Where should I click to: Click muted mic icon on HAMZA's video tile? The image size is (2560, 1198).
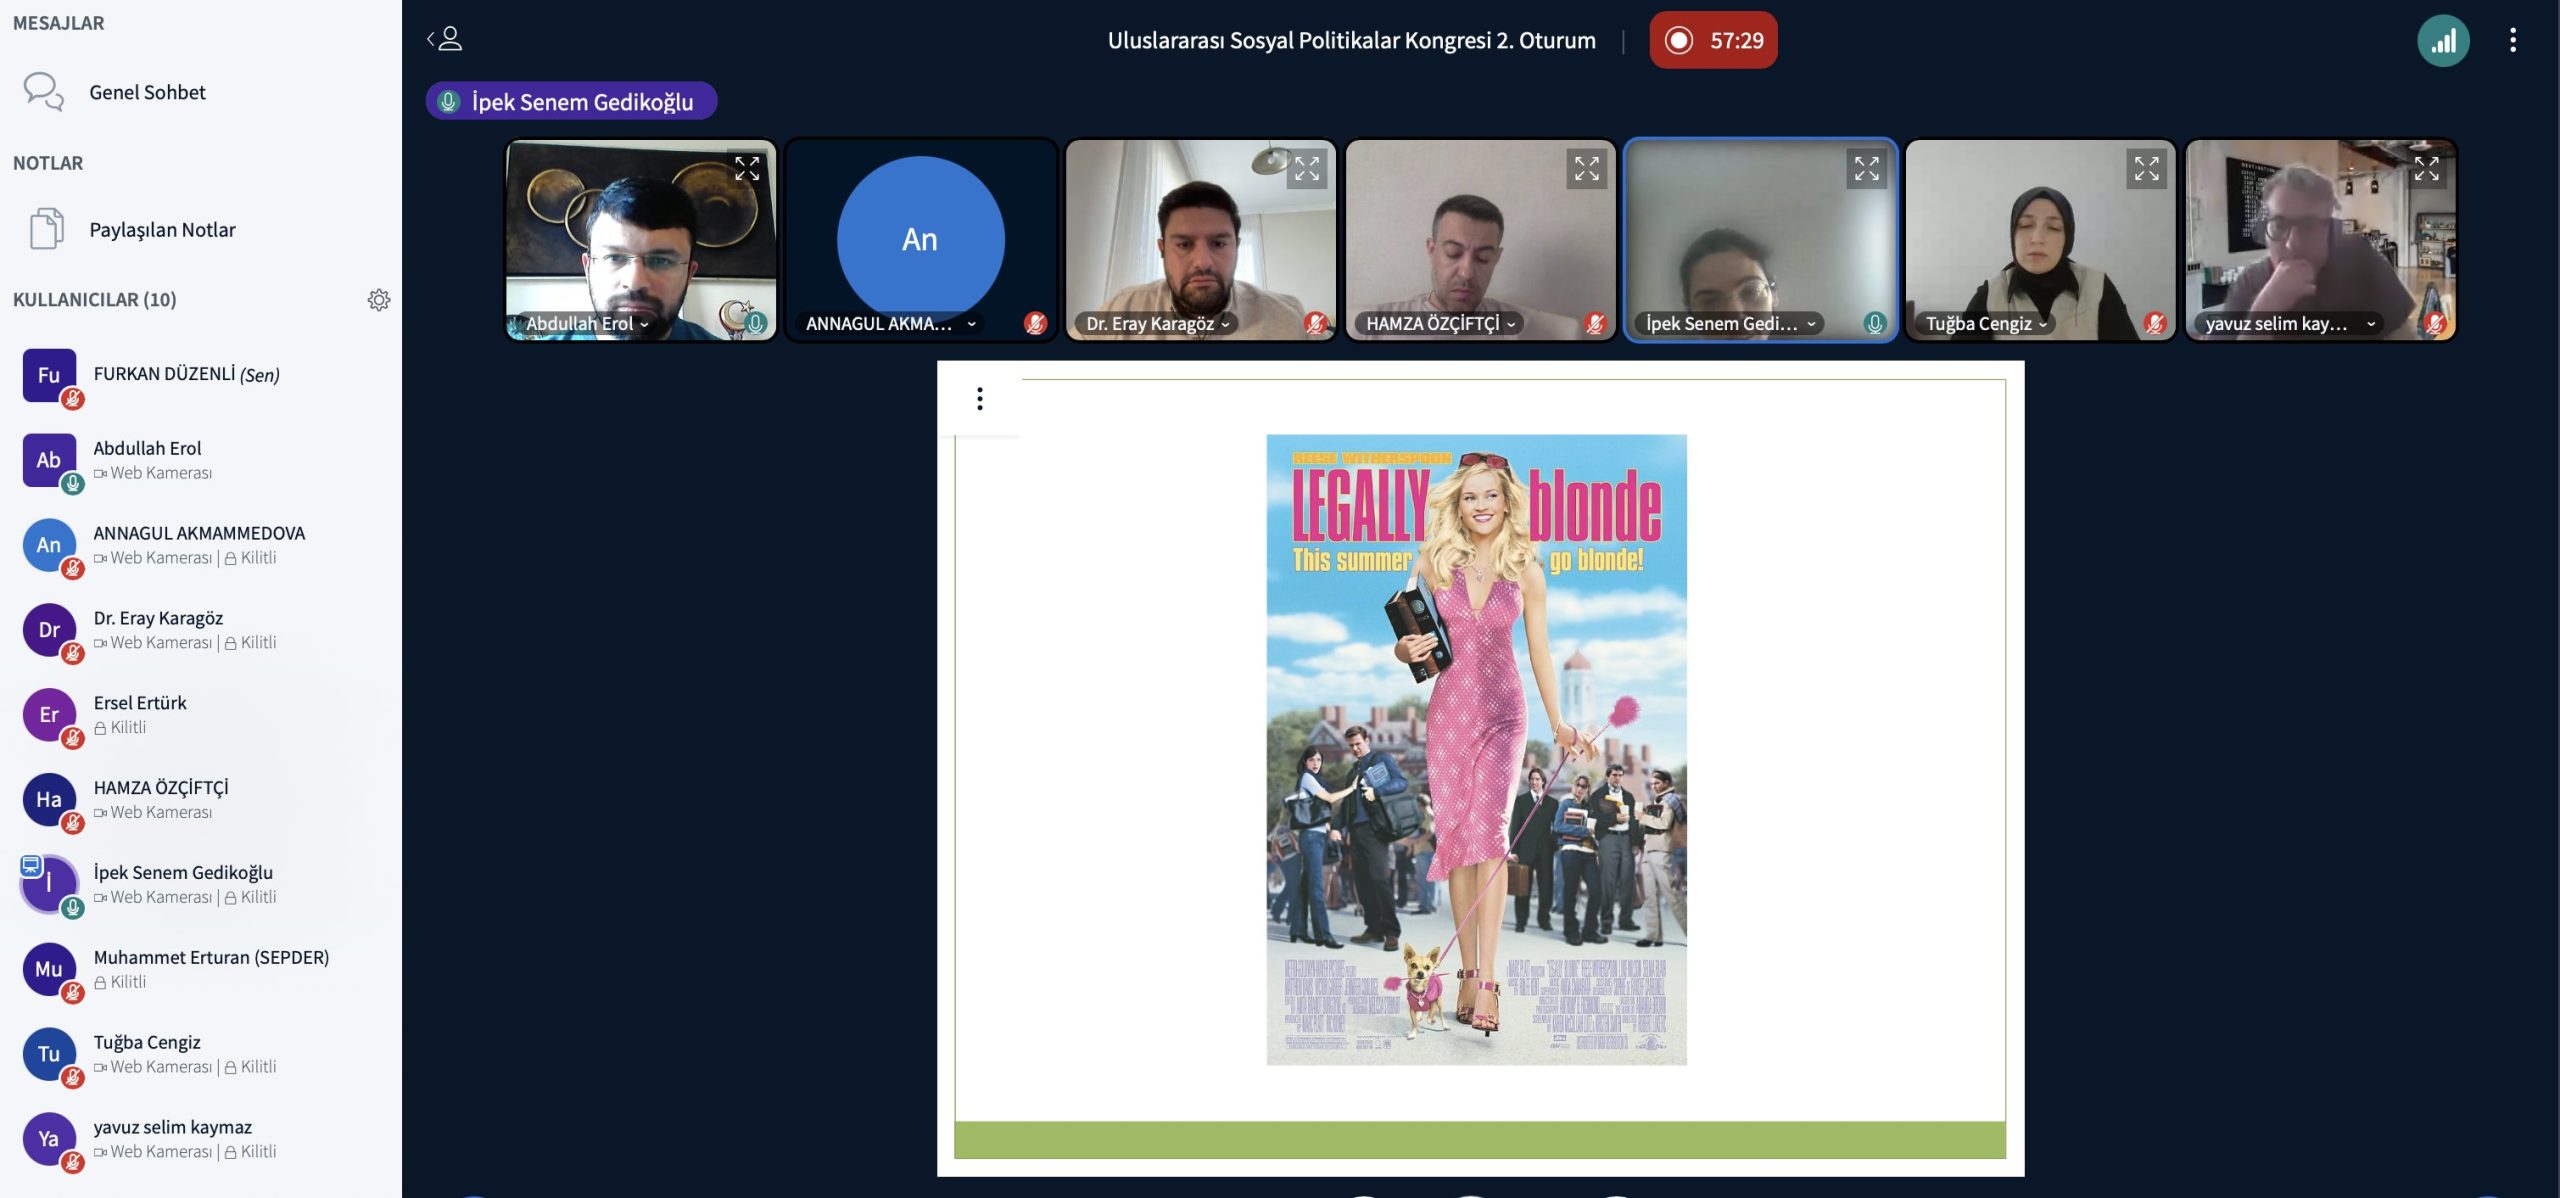tap(1595, 323)
